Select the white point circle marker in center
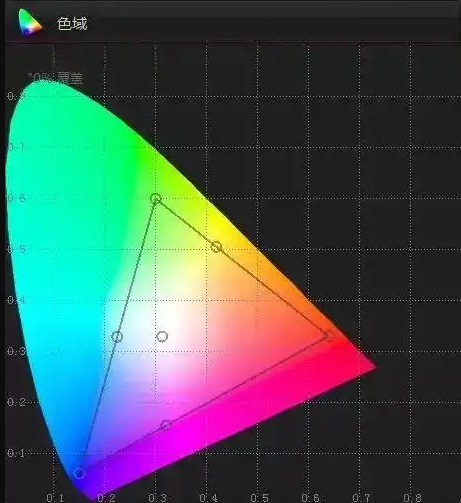Screen dimensions: 461x503 click(162, 337)
